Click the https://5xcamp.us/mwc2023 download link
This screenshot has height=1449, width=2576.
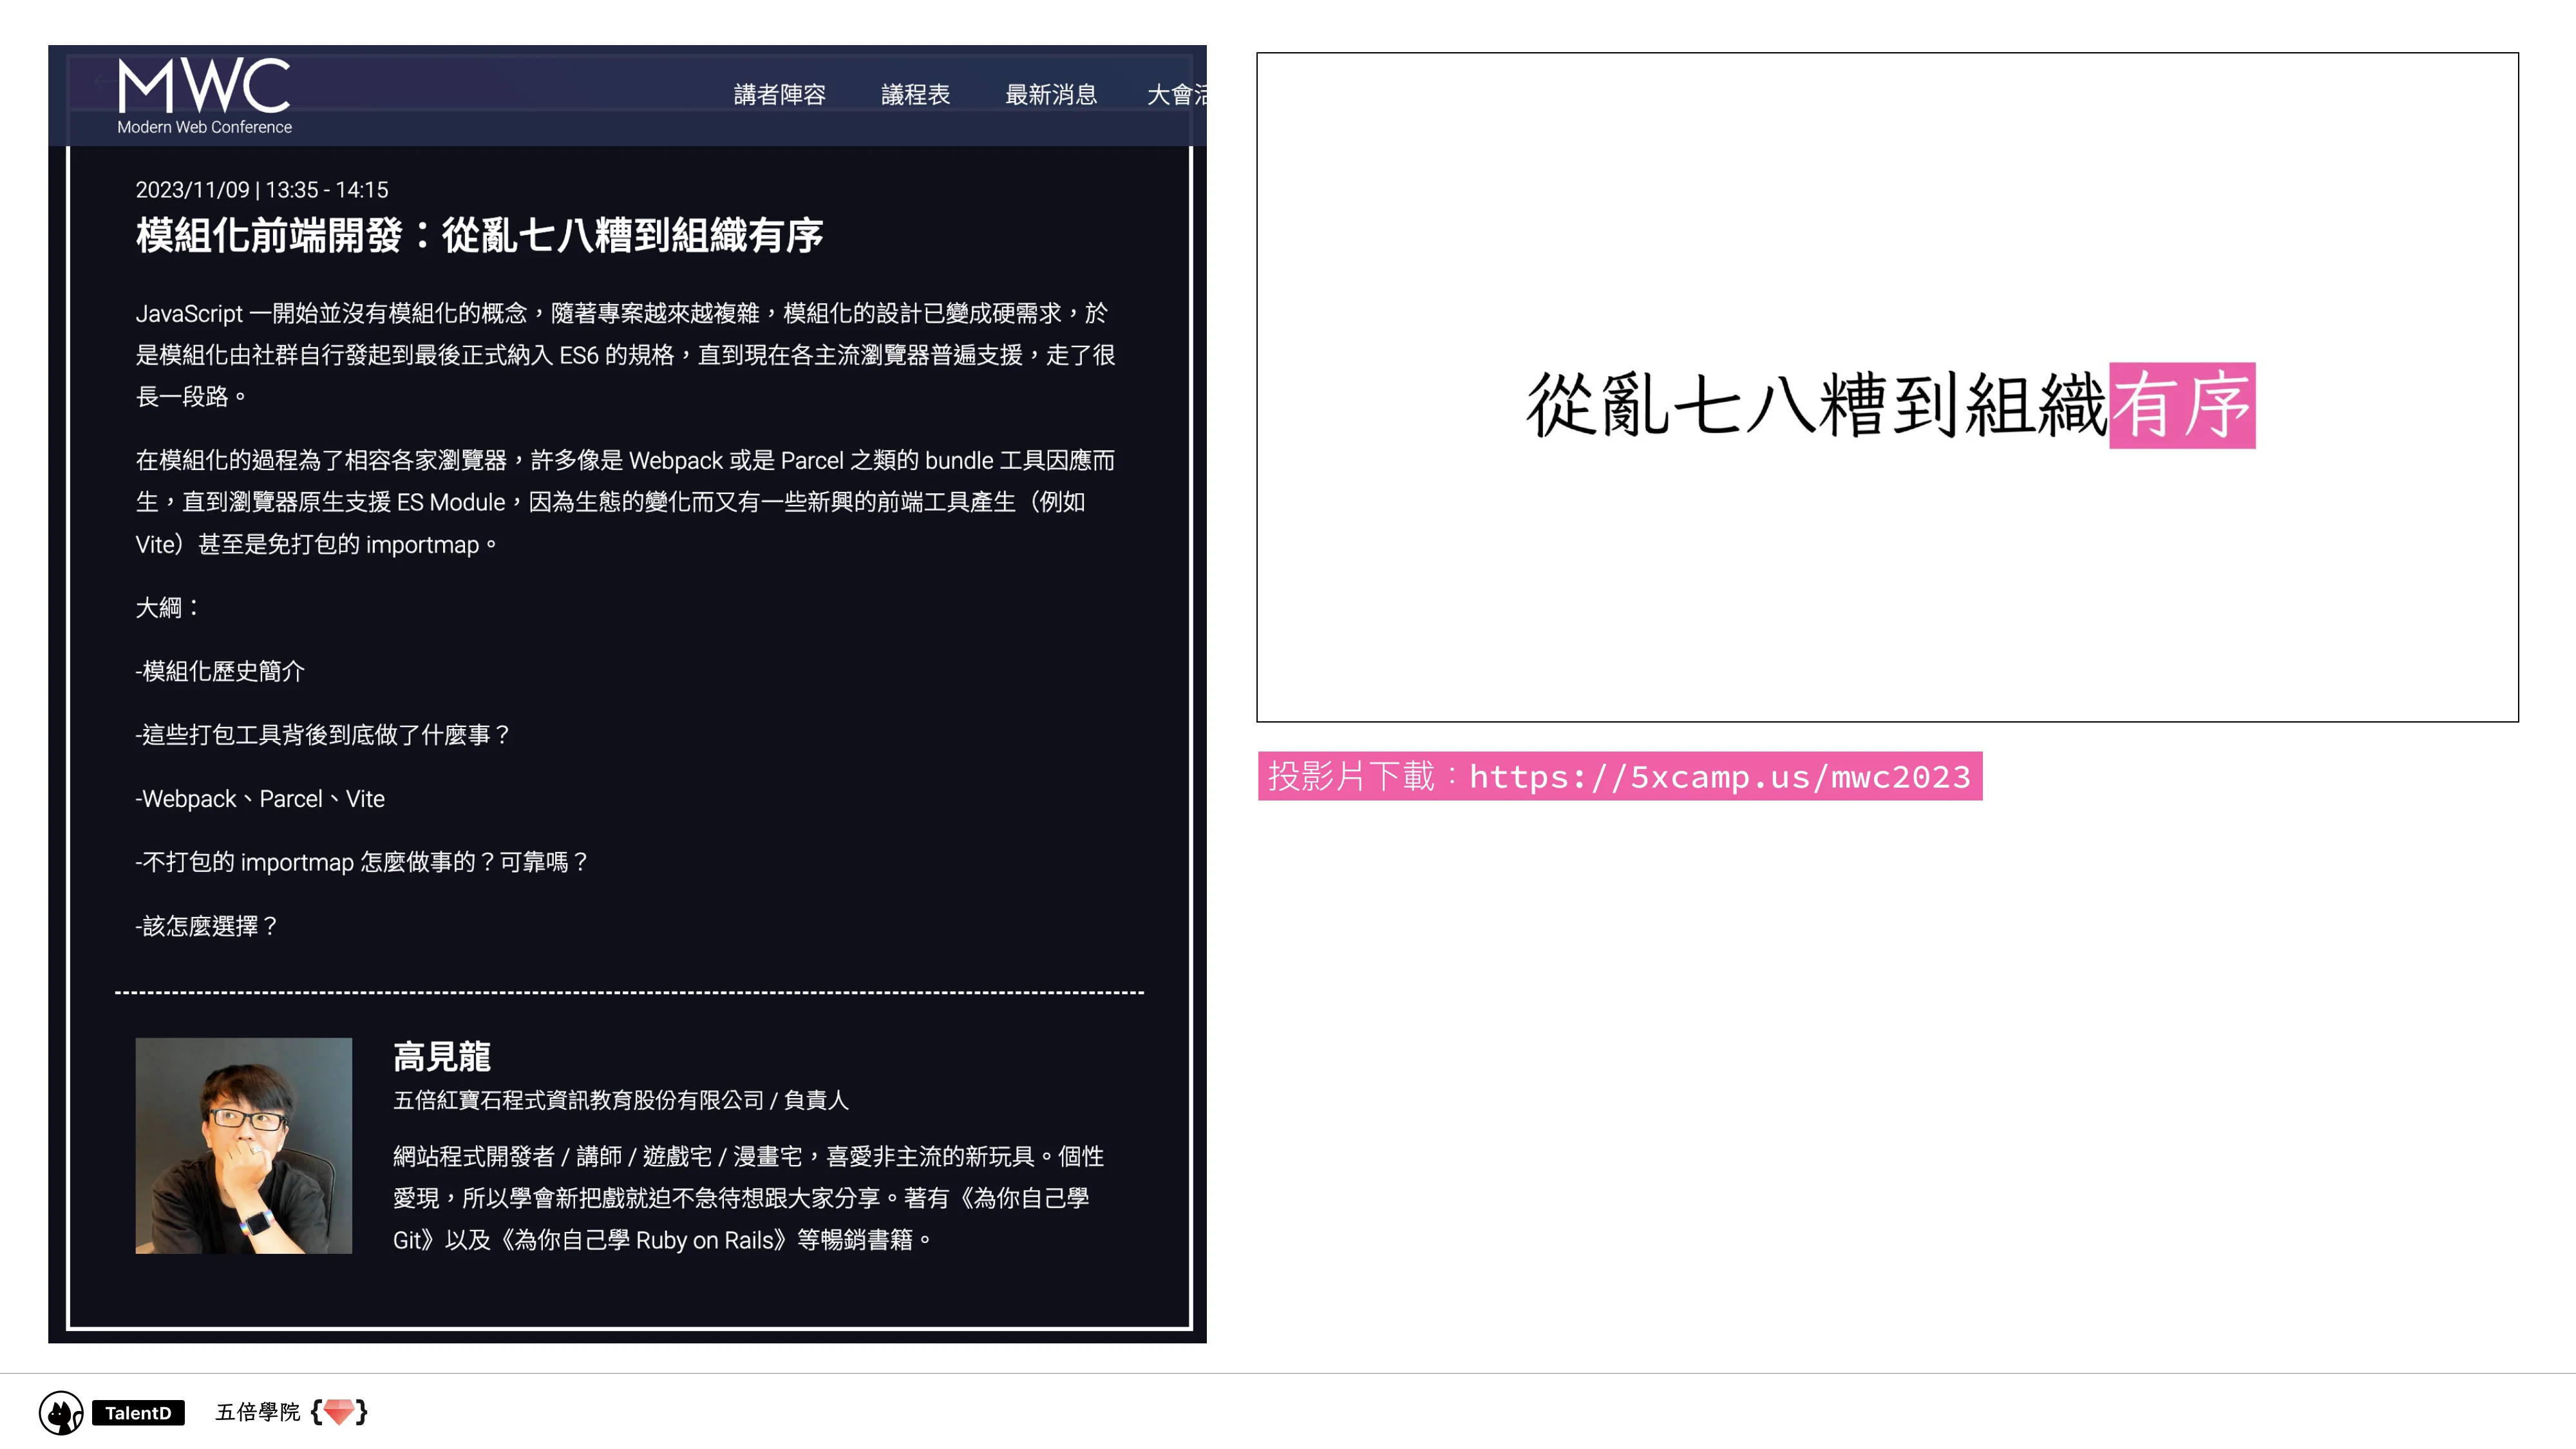pos(1719,777)
